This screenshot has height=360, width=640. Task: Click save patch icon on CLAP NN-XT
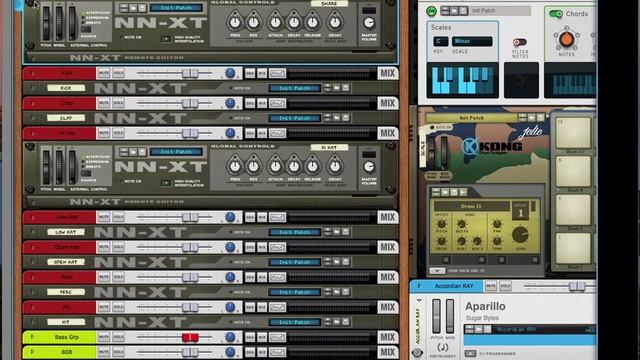point(346,118)
